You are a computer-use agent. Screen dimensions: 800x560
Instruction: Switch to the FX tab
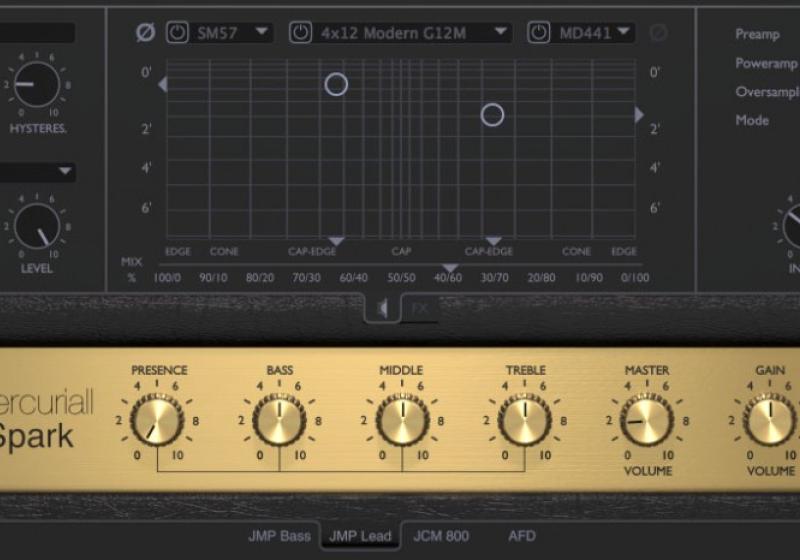pyautogui.click(x=419, y=309)
